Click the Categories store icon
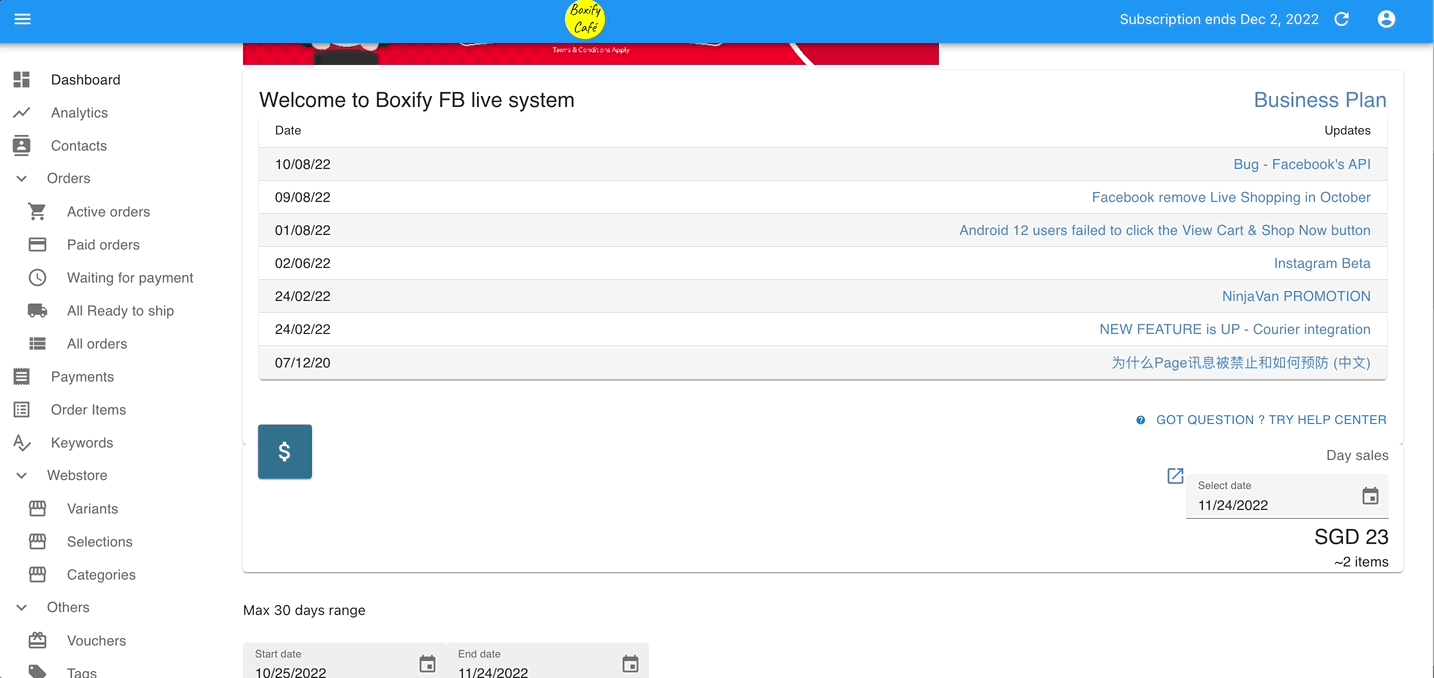This screenshot has width=1434, height=678. (x=38, y=575)
